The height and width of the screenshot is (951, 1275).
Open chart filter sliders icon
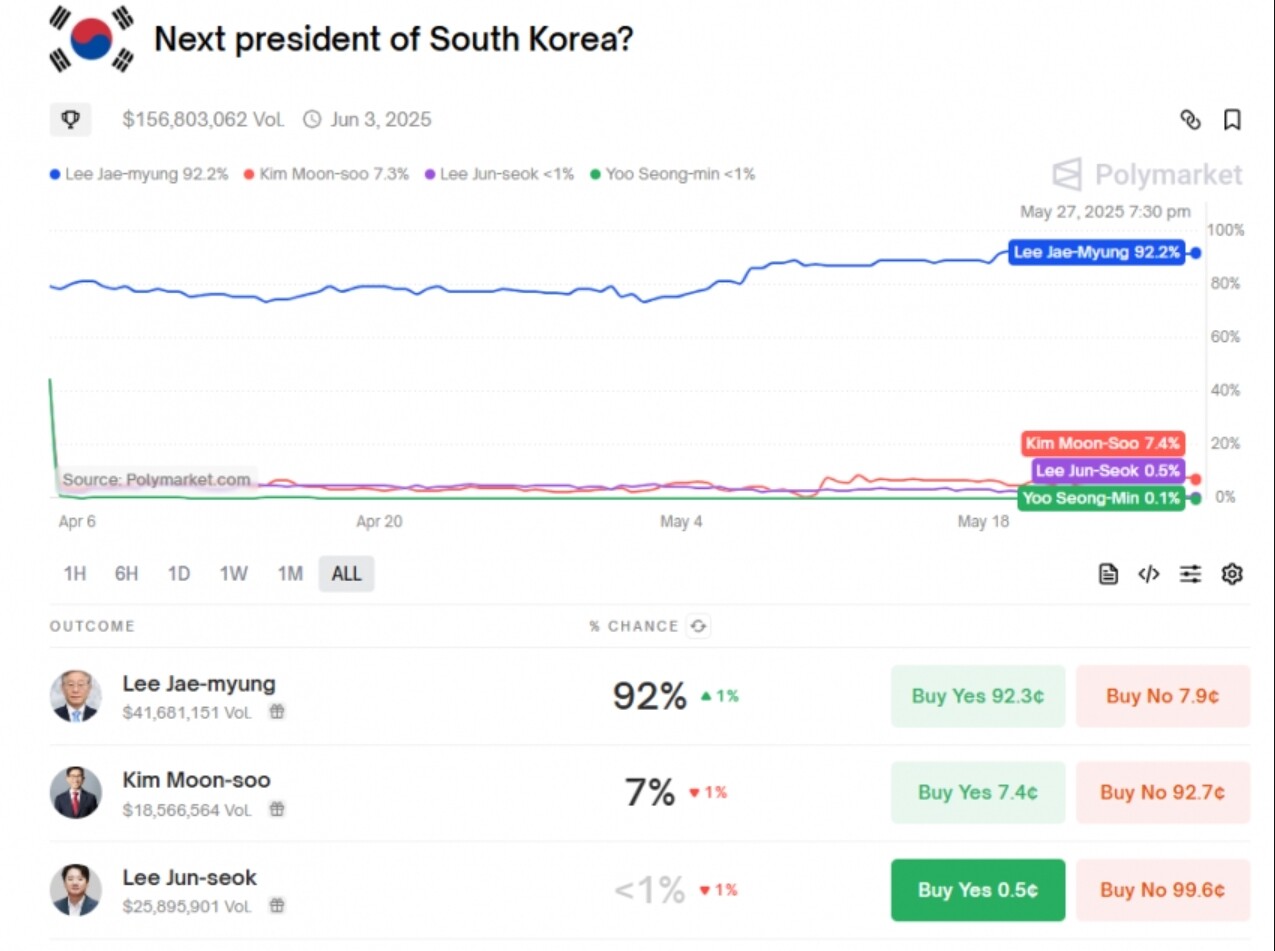1190,574
